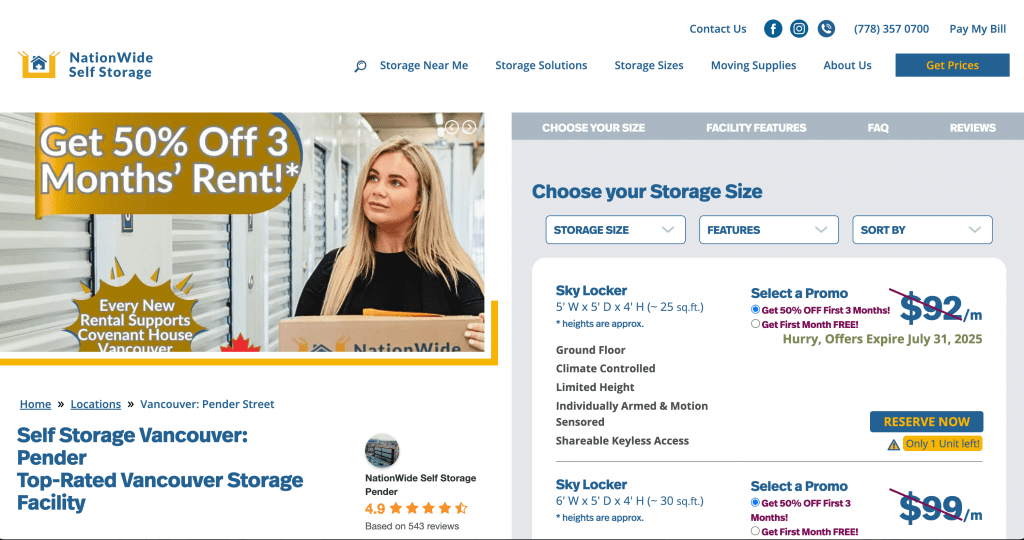The image size is (1024, 540).
Task: Go to Locations breadcrumb link
Action: point(95,404)
